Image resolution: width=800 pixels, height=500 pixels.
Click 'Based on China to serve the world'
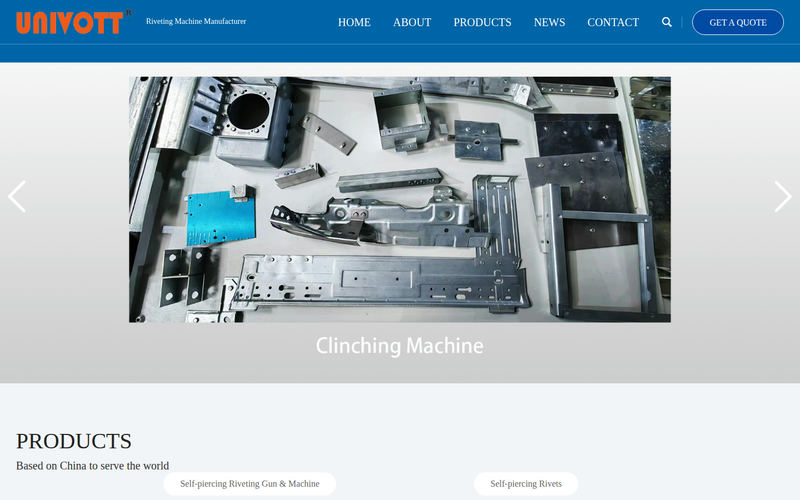point(92,466)
